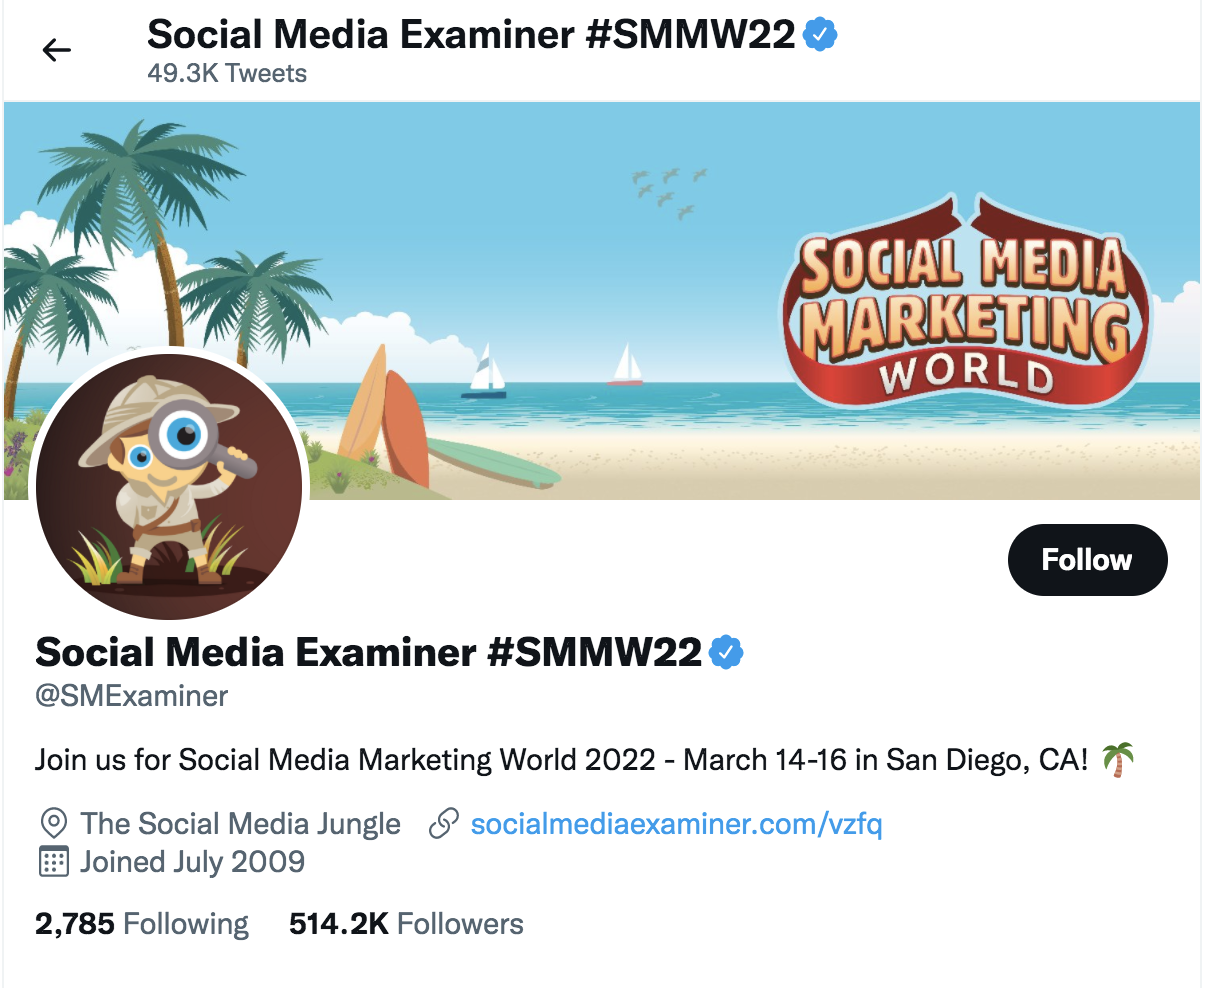
Task: Click the link chain icon before the website URL
Action: pos(443,823)
